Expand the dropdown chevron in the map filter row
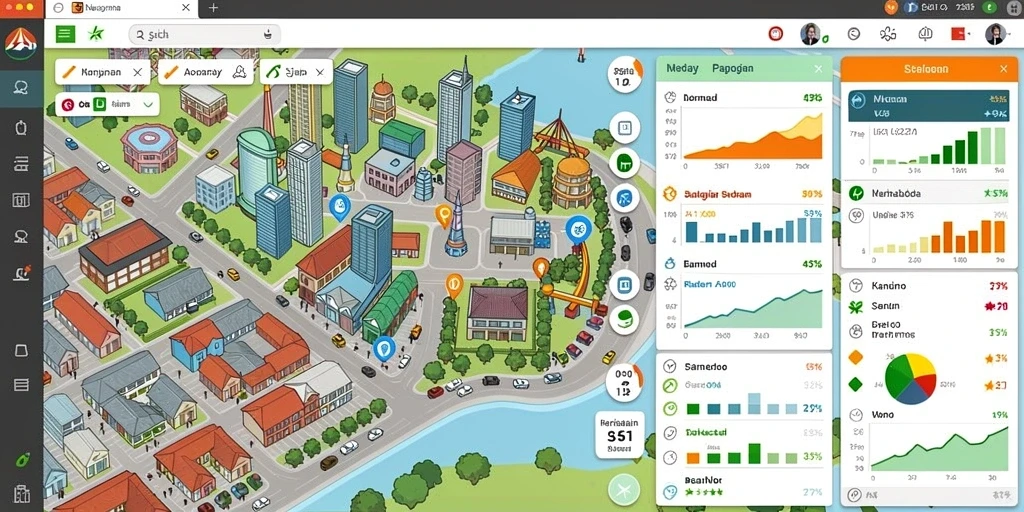Viewport: 1024px width, 512px height. pyautogui.click(x=148, y=104)
